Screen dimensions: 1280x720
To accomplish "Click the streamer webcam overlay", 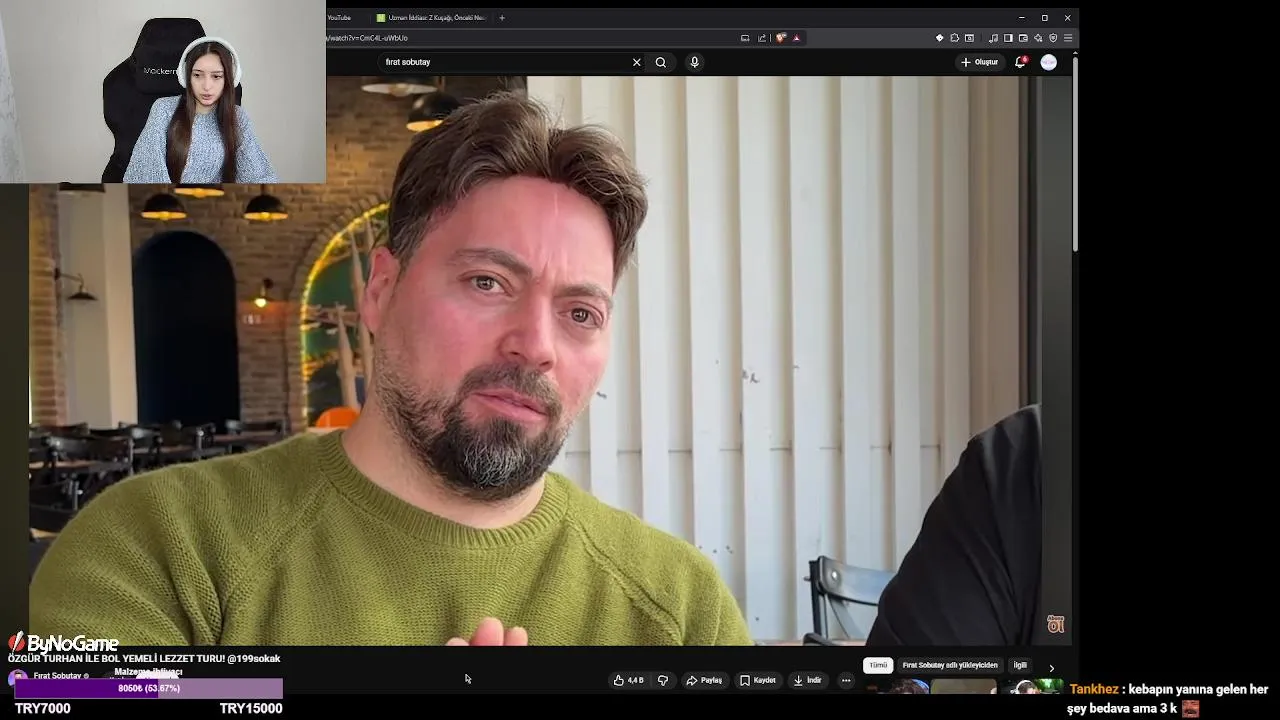I will (x=163, y=92).
